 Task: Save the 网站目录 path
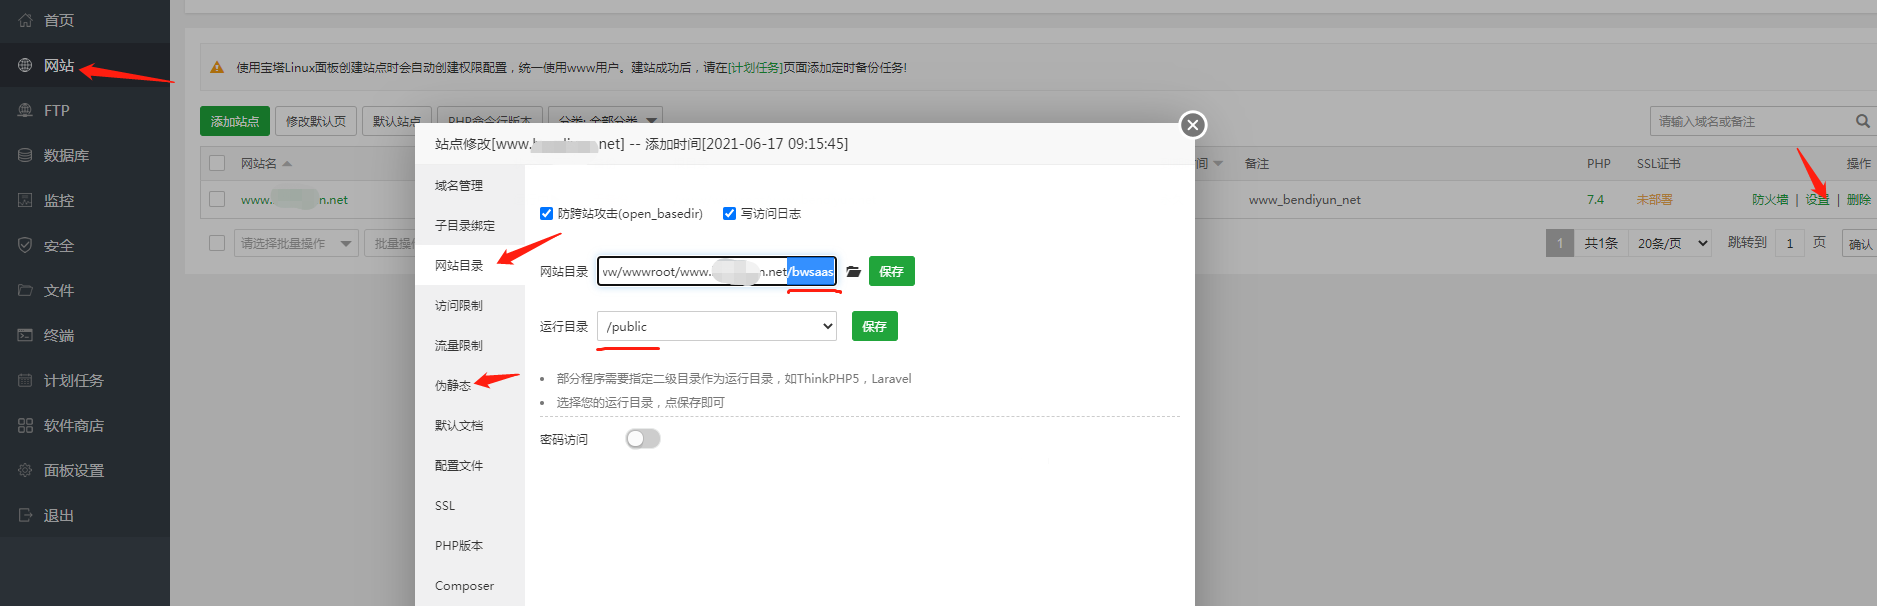point(892,271)
